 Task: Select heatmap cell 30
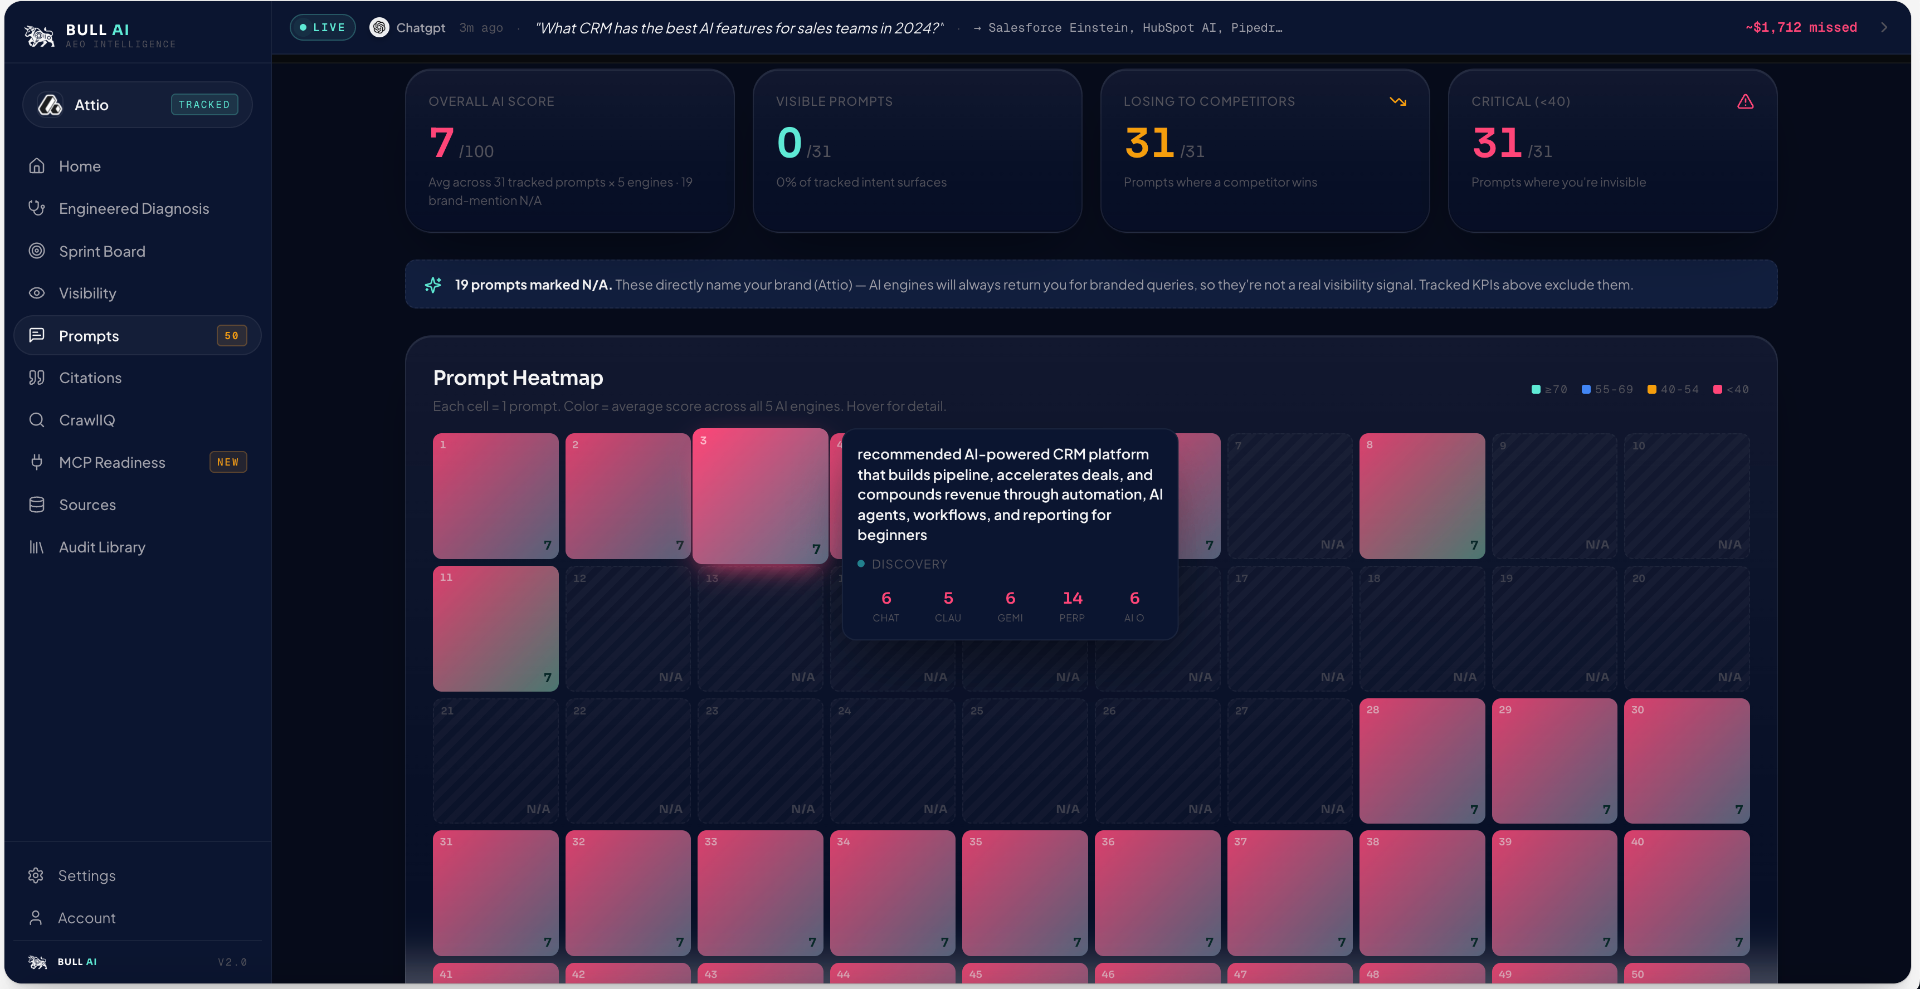[1687, 761]
